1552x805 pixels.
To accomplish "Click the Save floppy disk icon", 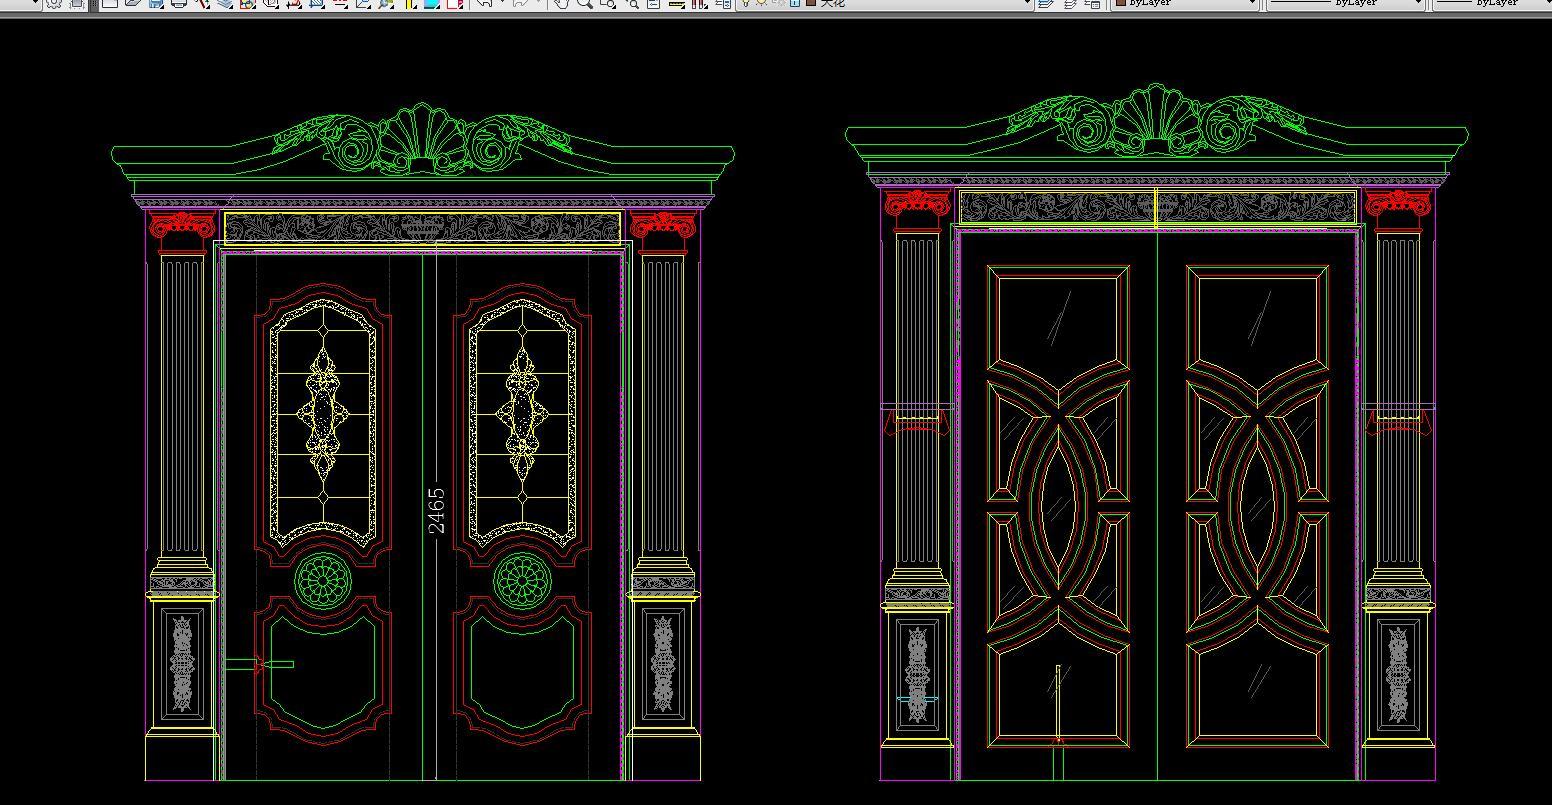I will coord(155,3).
